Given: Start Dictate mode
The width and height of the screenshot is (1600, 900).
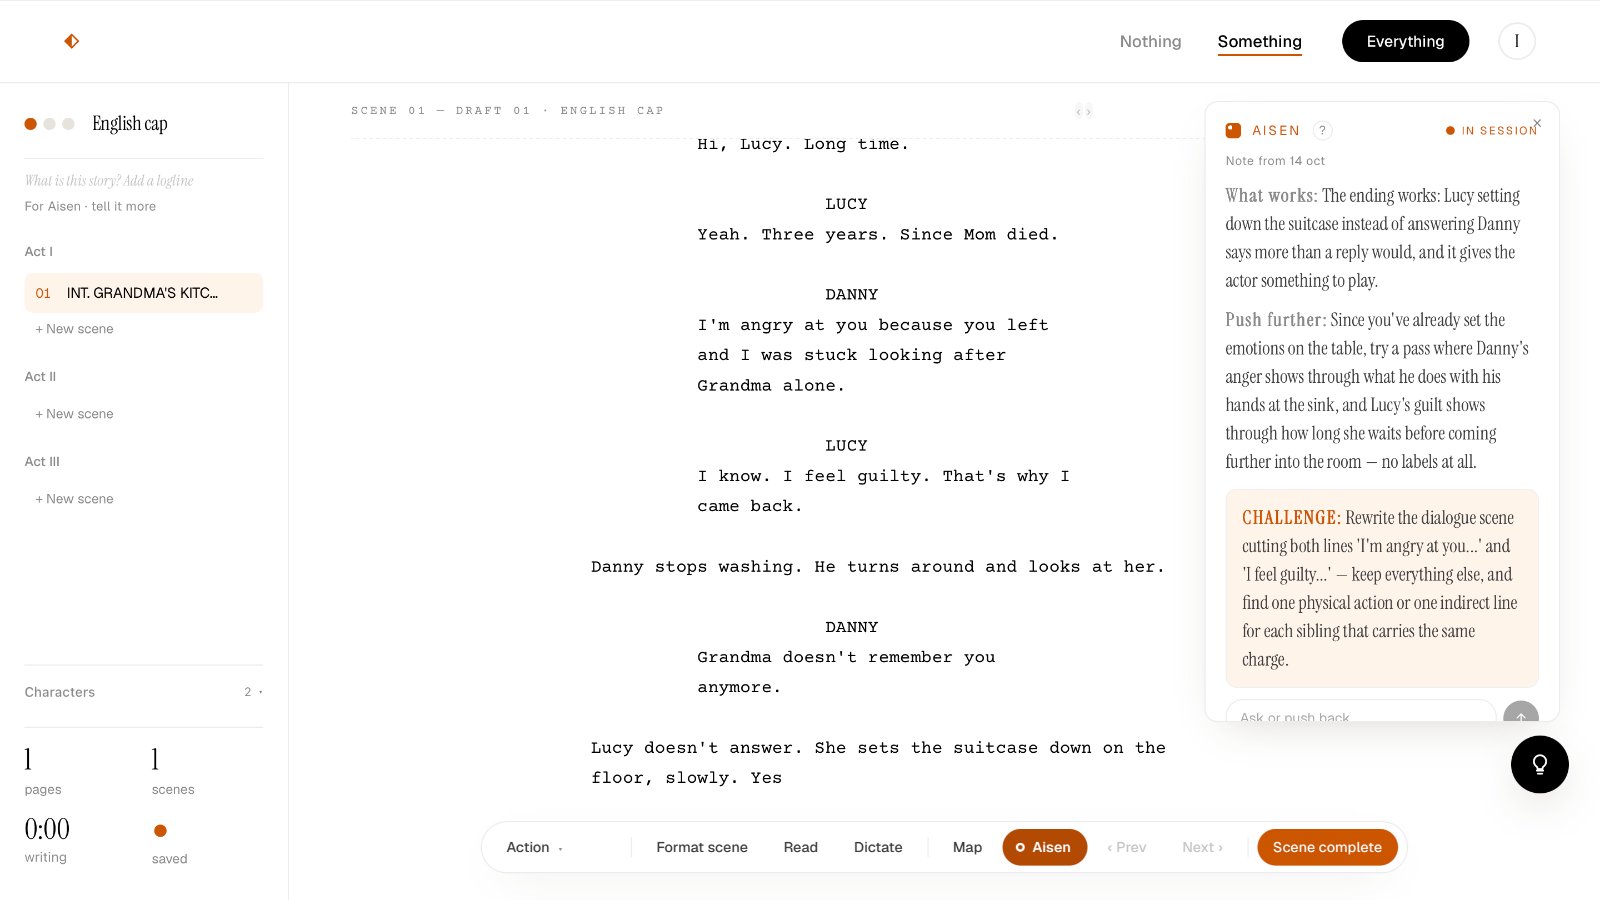Looking at the screenshot, I should [x=878, y=847].
